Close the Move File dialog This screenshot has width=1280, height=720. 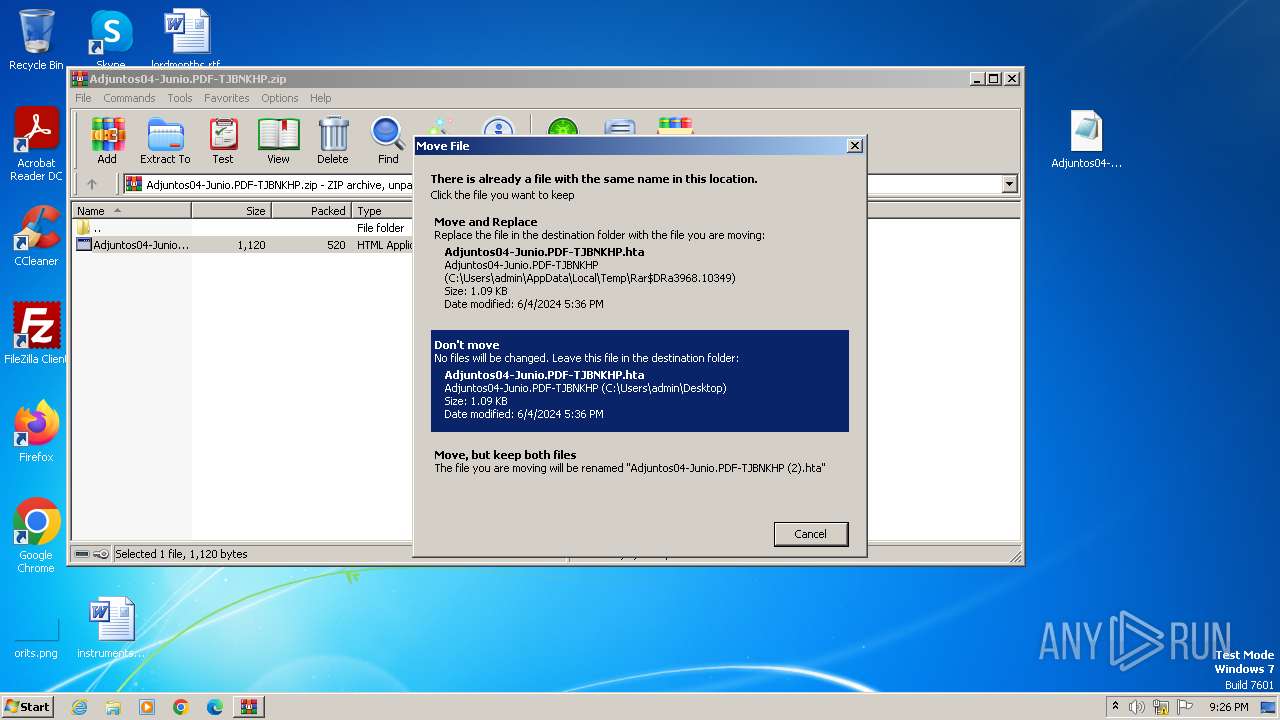click(x=854, y=146)
